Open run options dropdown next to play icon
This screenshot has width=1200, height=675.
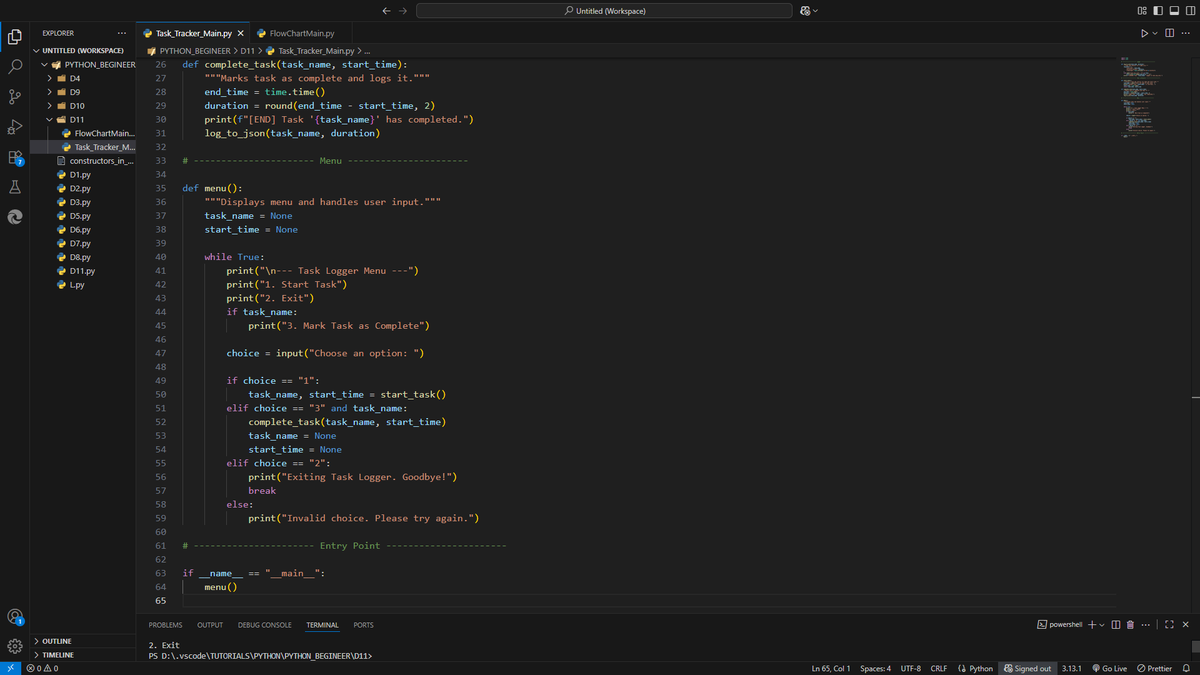point(1154,34)
